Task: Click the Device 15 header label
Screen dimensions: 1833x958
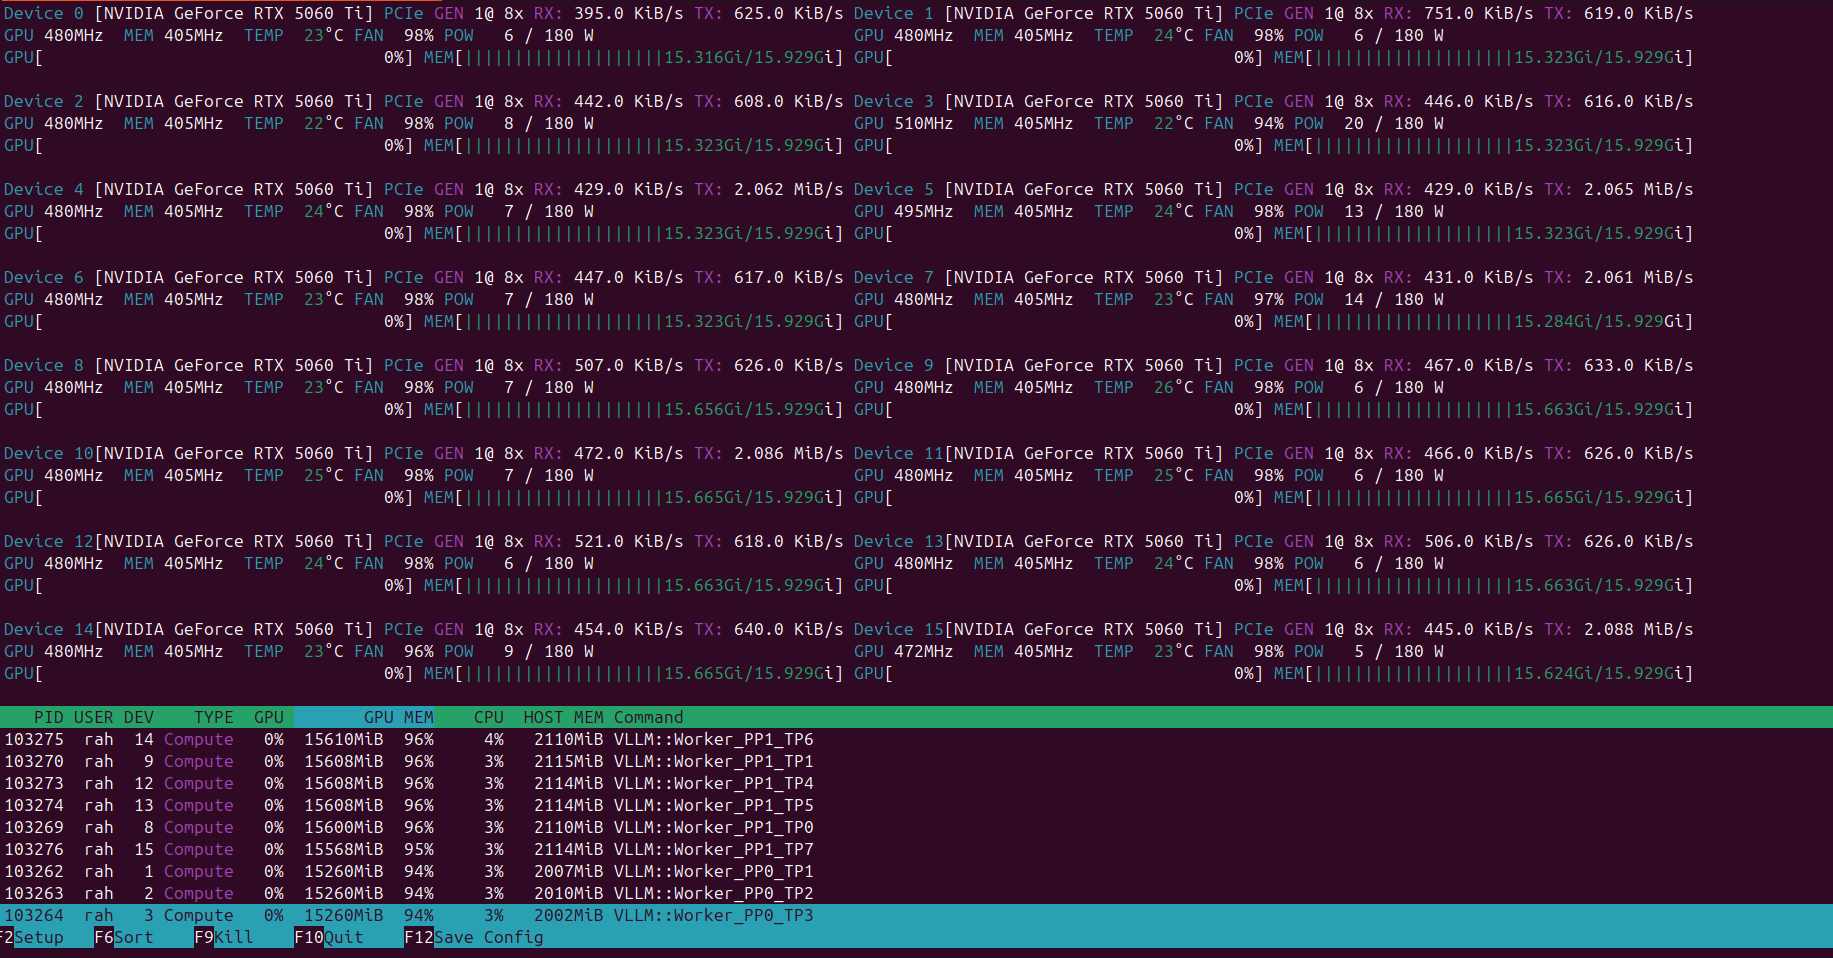Action: coord(899,629)
